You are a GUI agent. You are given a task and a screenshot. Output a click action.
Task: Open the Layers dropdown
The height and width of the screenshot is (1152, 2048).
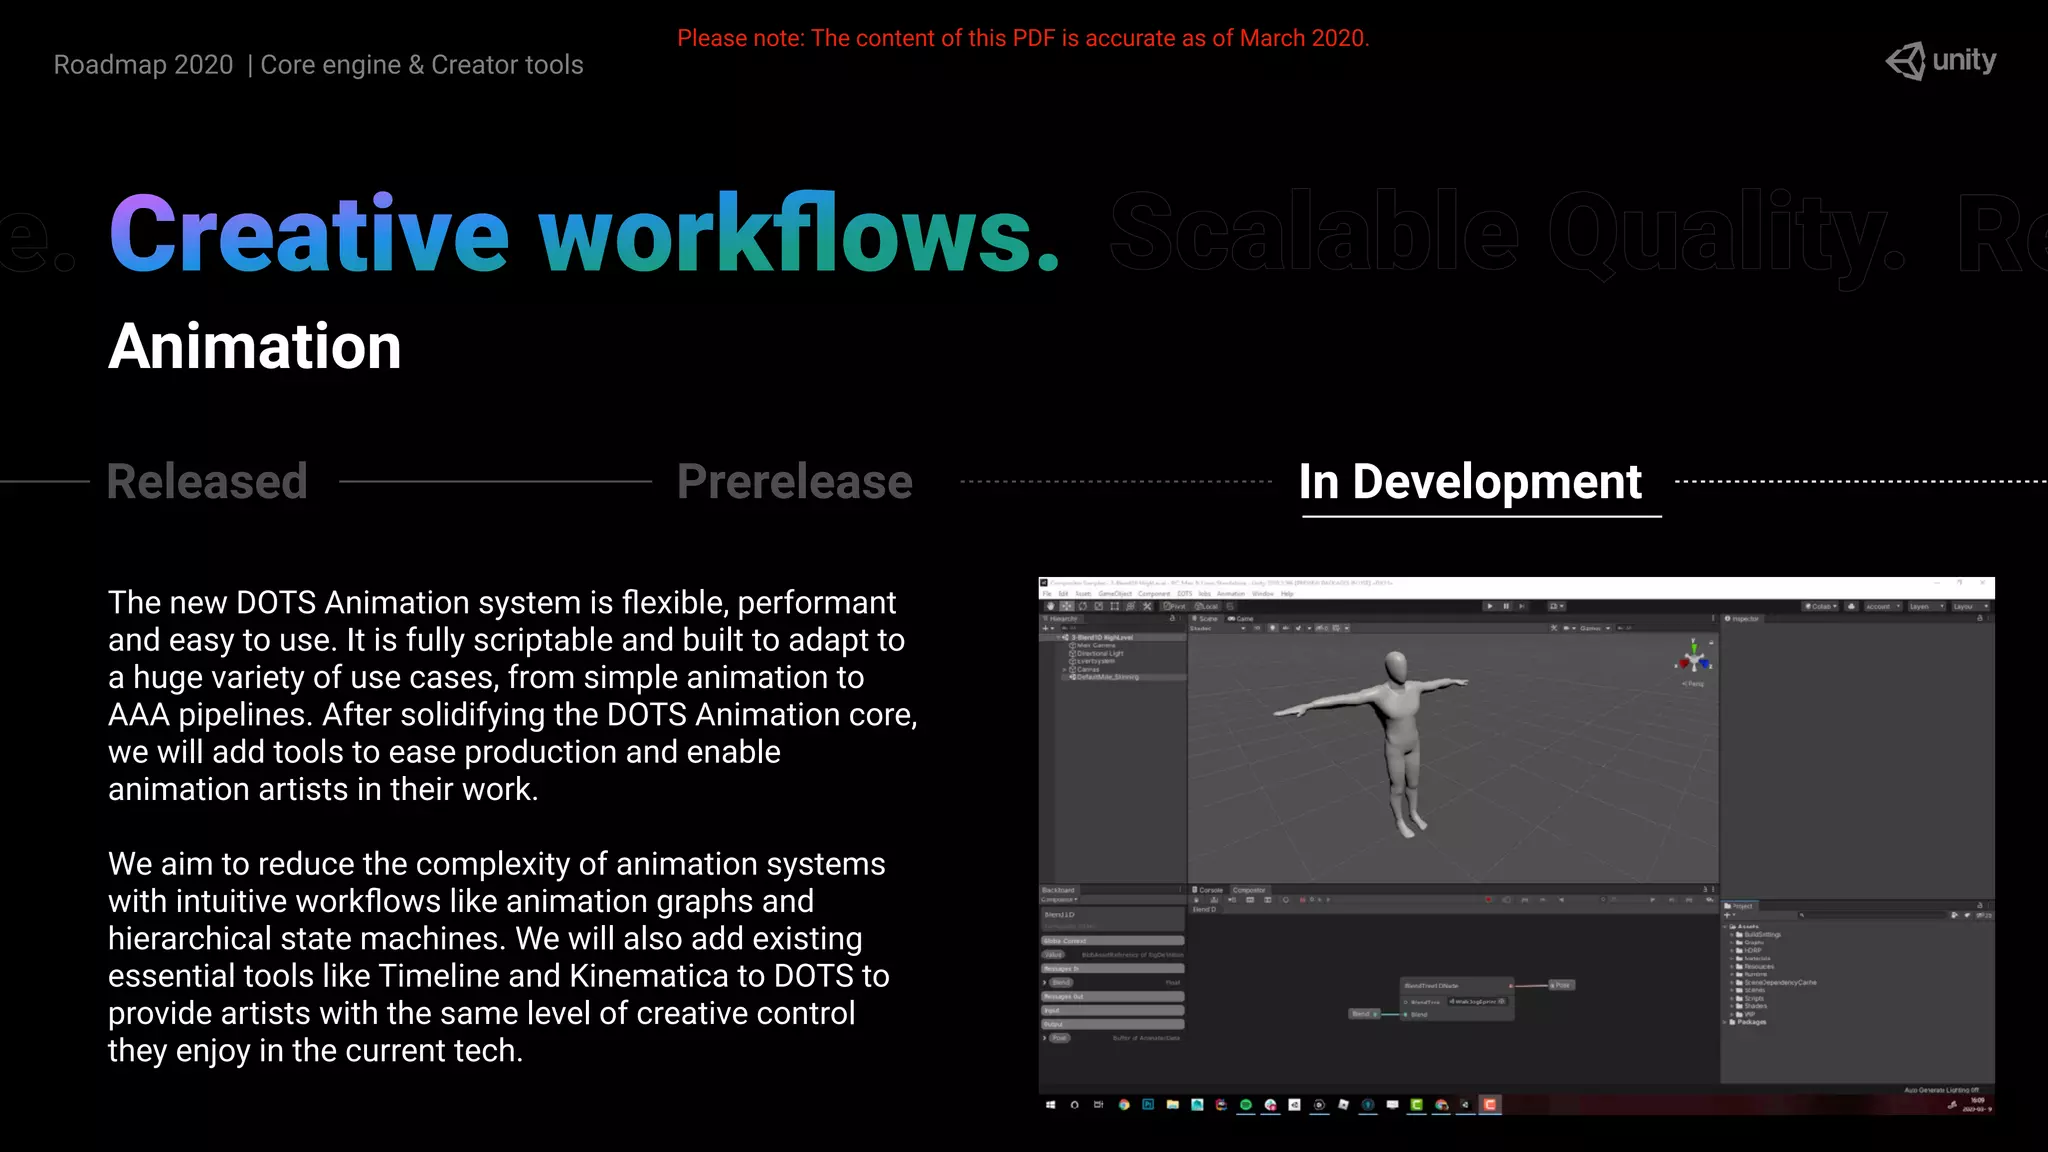1927,606
